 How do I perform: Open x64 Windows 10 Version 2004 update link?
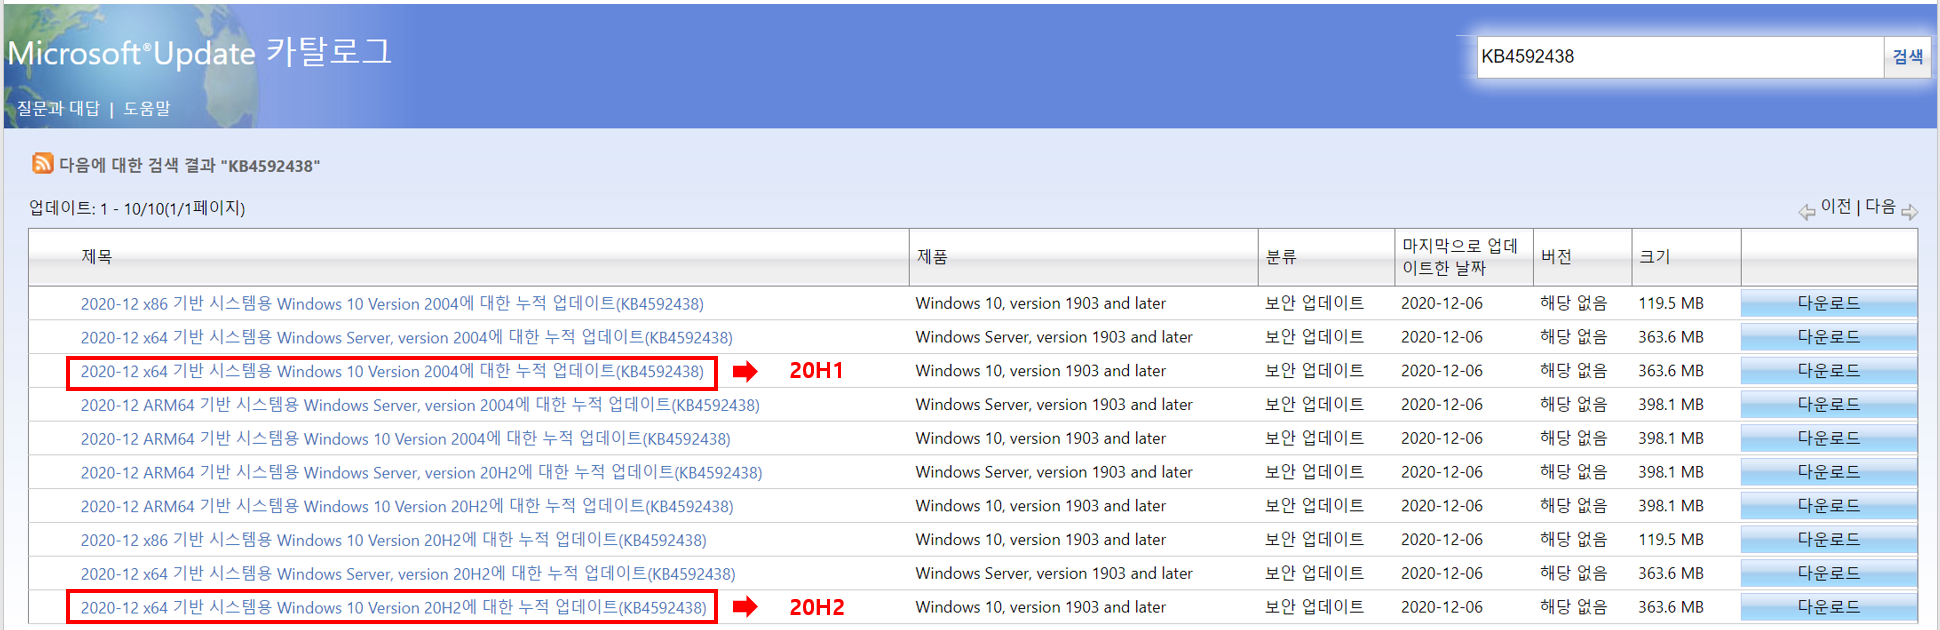pos(392,371)
